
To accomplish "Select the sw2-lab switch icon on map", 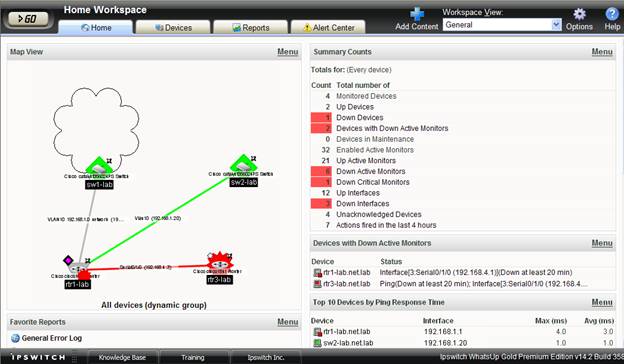I will pyautogui.click(x=244, y=164).
